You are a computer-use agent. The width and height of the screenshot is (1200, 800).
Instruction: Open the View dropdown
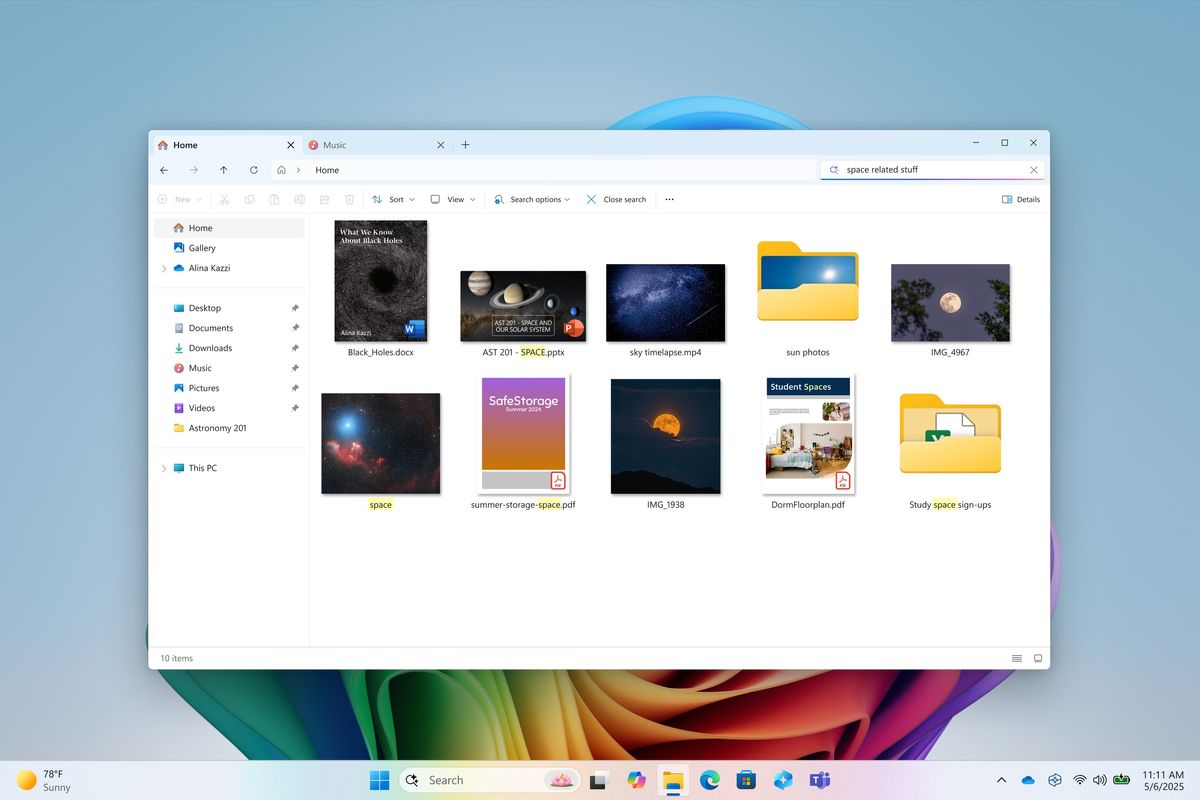tap(452, 199)
